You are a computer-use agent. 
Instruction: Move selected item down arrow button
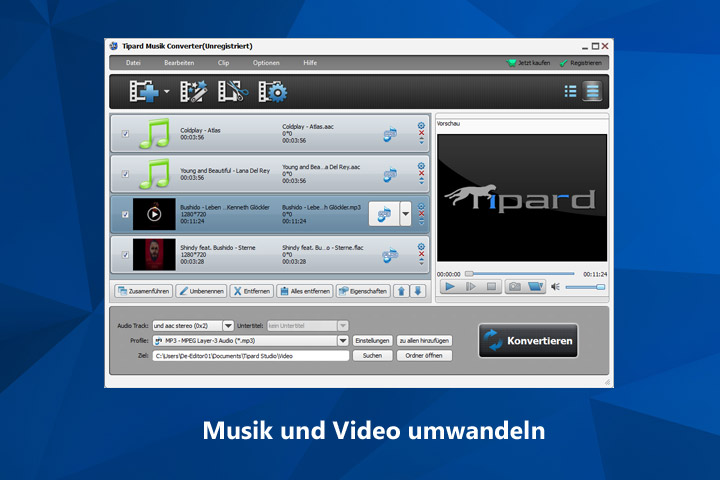(418, 291)
